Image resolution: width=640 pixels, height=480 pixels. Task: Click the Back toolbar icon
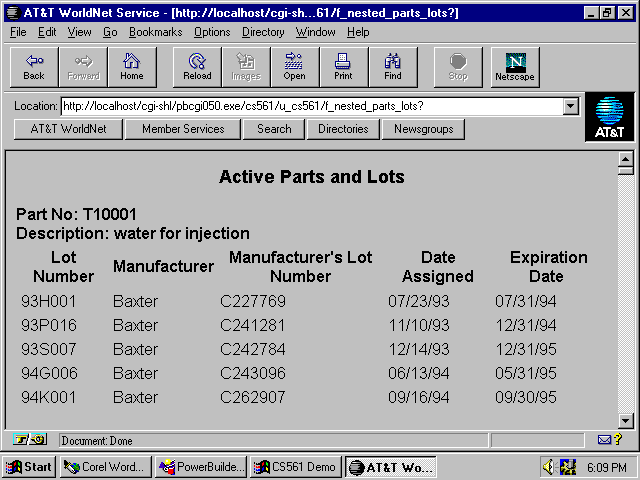coord(34,67)
